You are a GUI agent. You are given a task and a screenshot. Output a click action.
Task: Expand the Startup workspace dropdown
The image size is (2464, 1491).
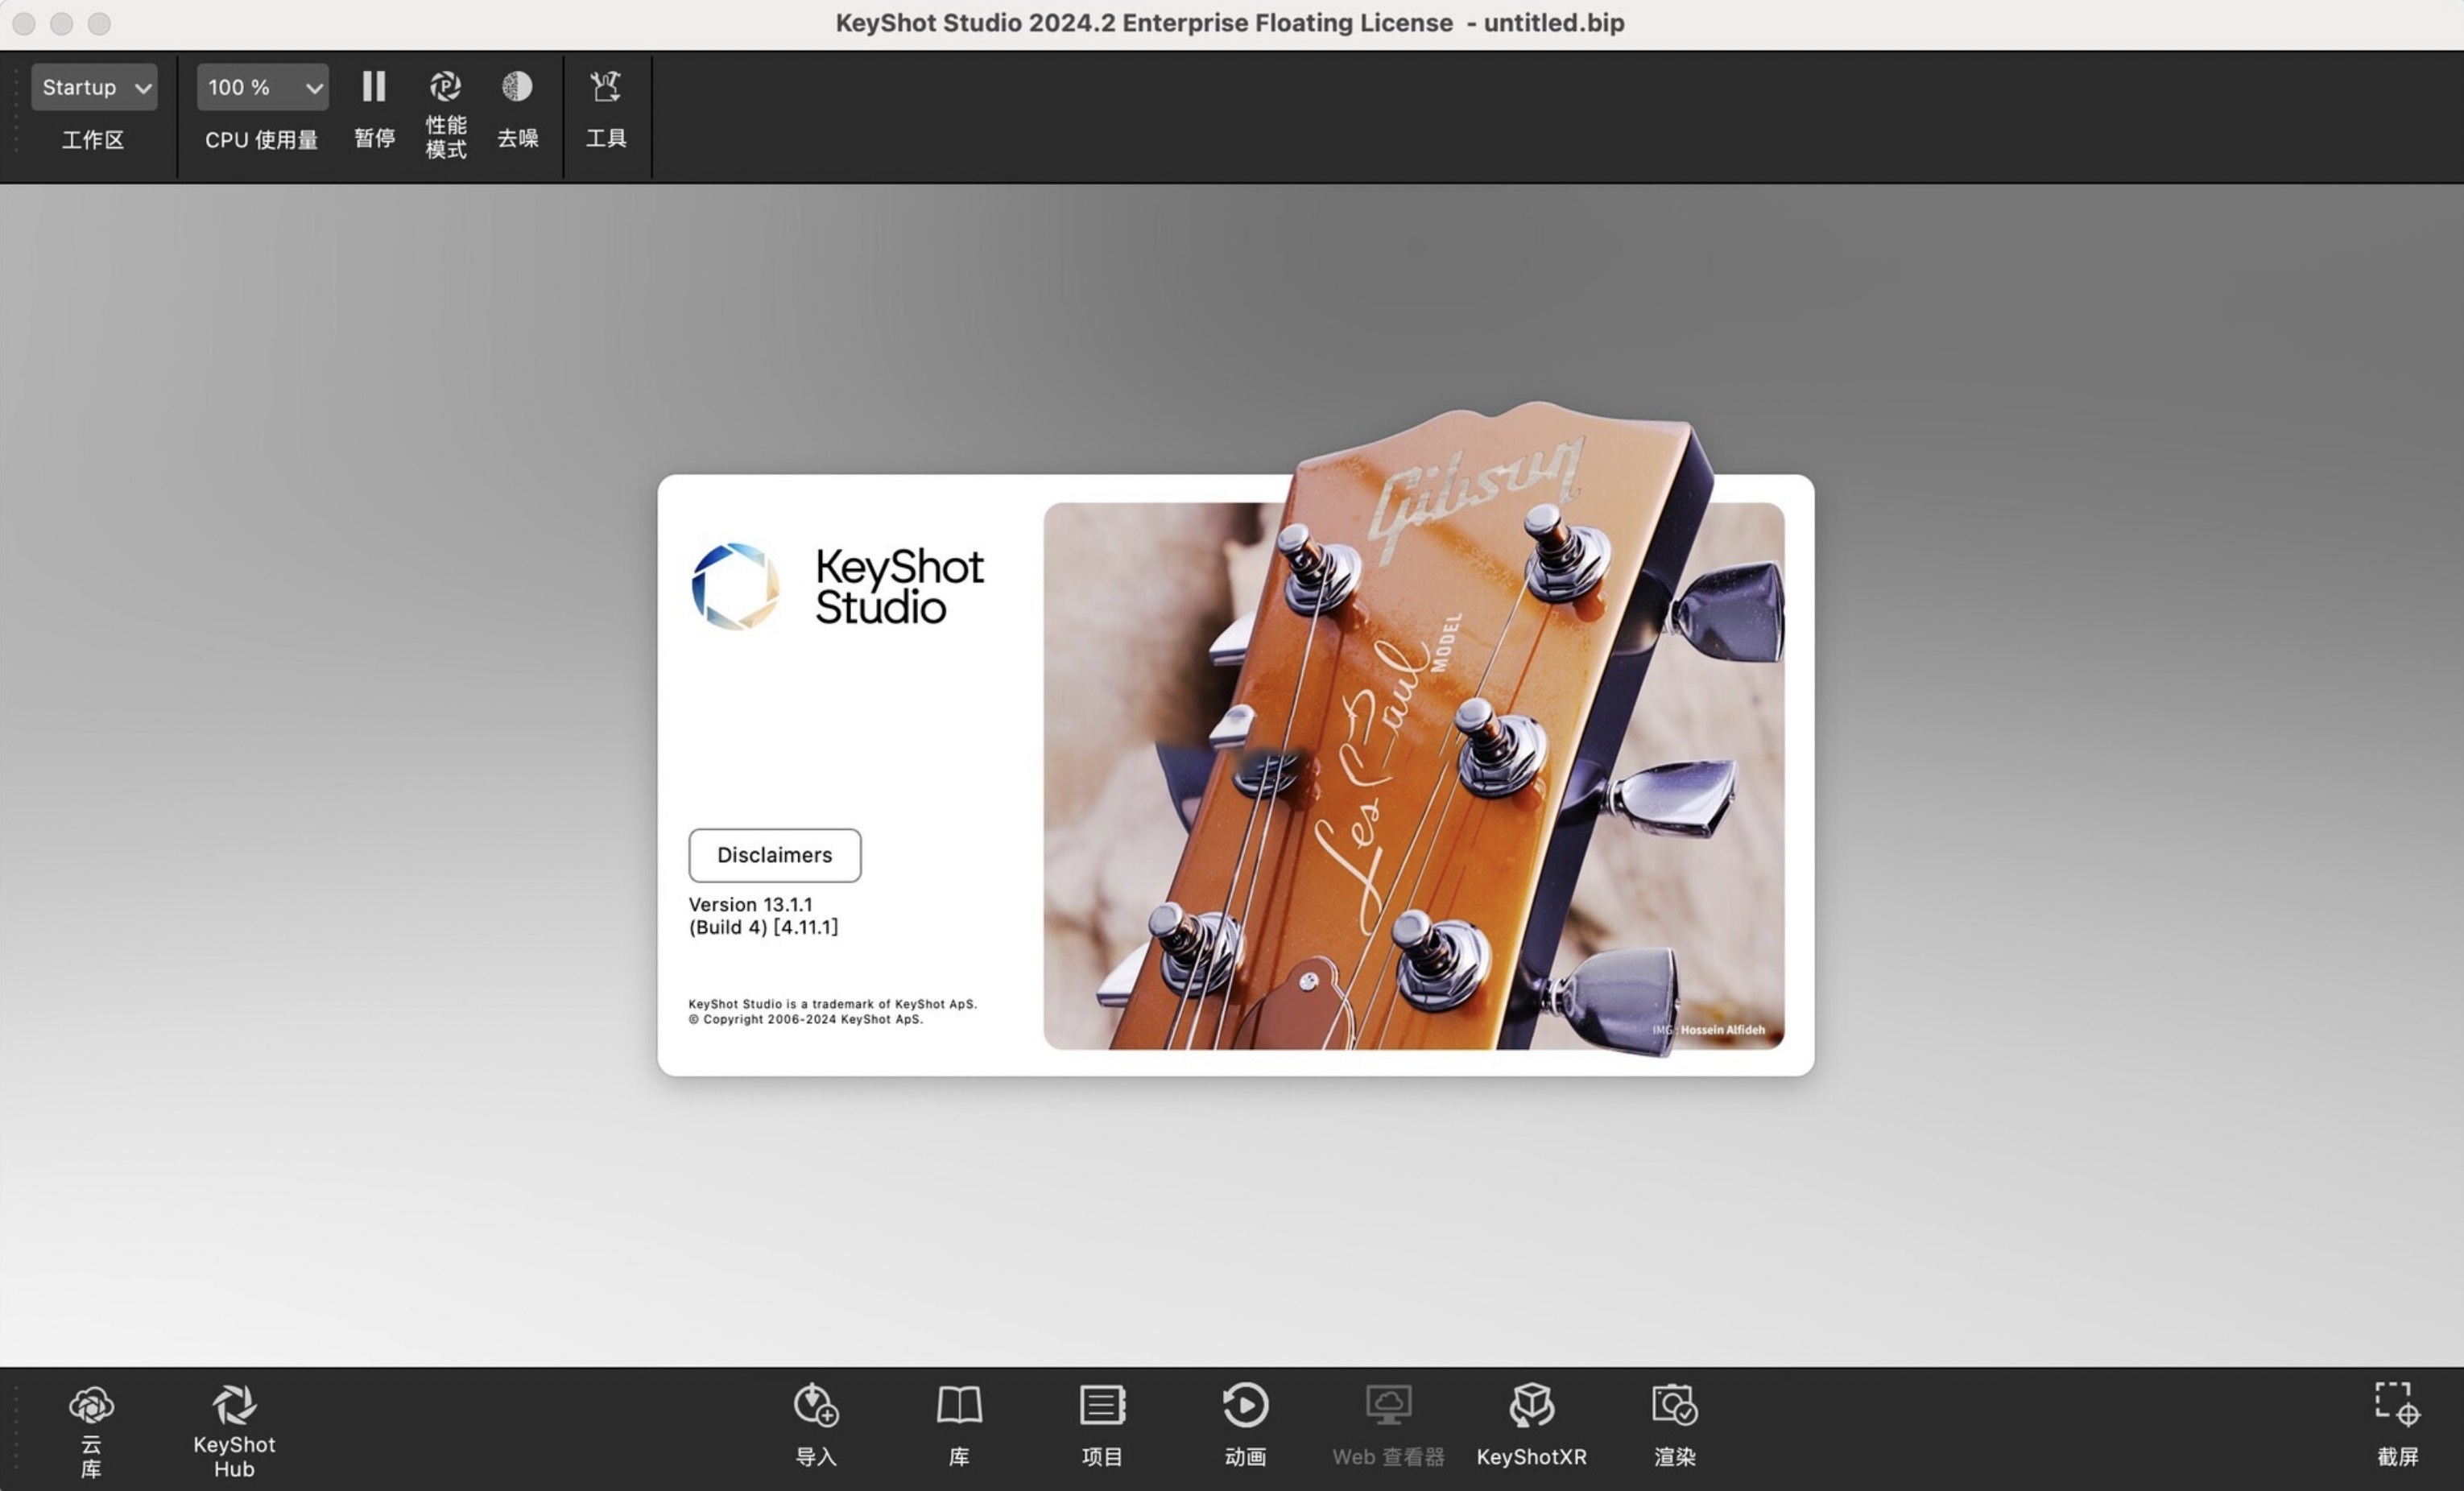[x=94, y=88]
